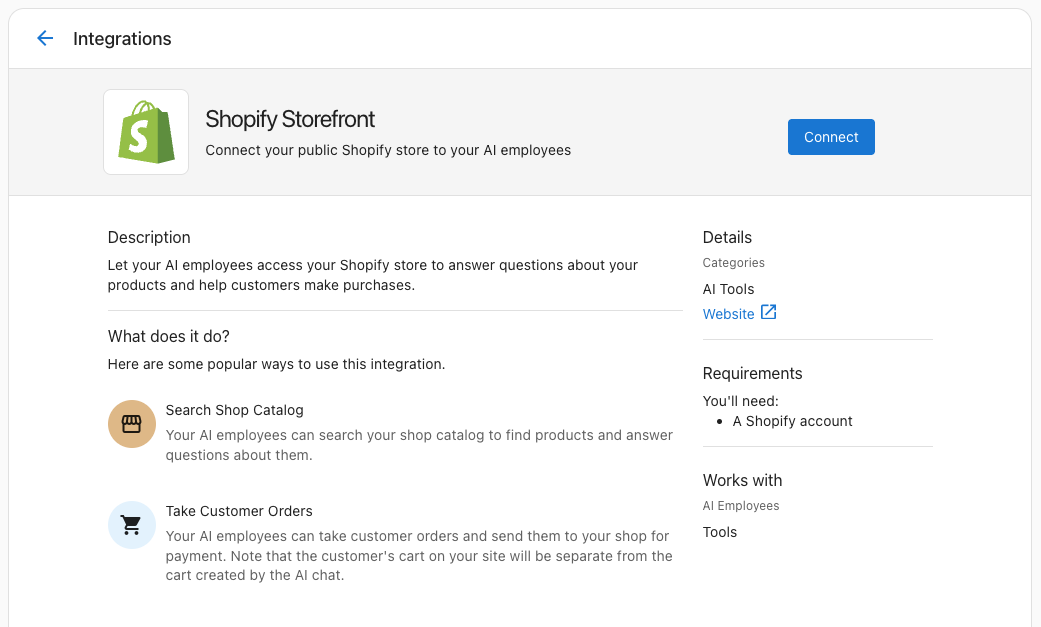Click the Description section heading
This screenshot has height=627, width=1041.
click(148, 237)
